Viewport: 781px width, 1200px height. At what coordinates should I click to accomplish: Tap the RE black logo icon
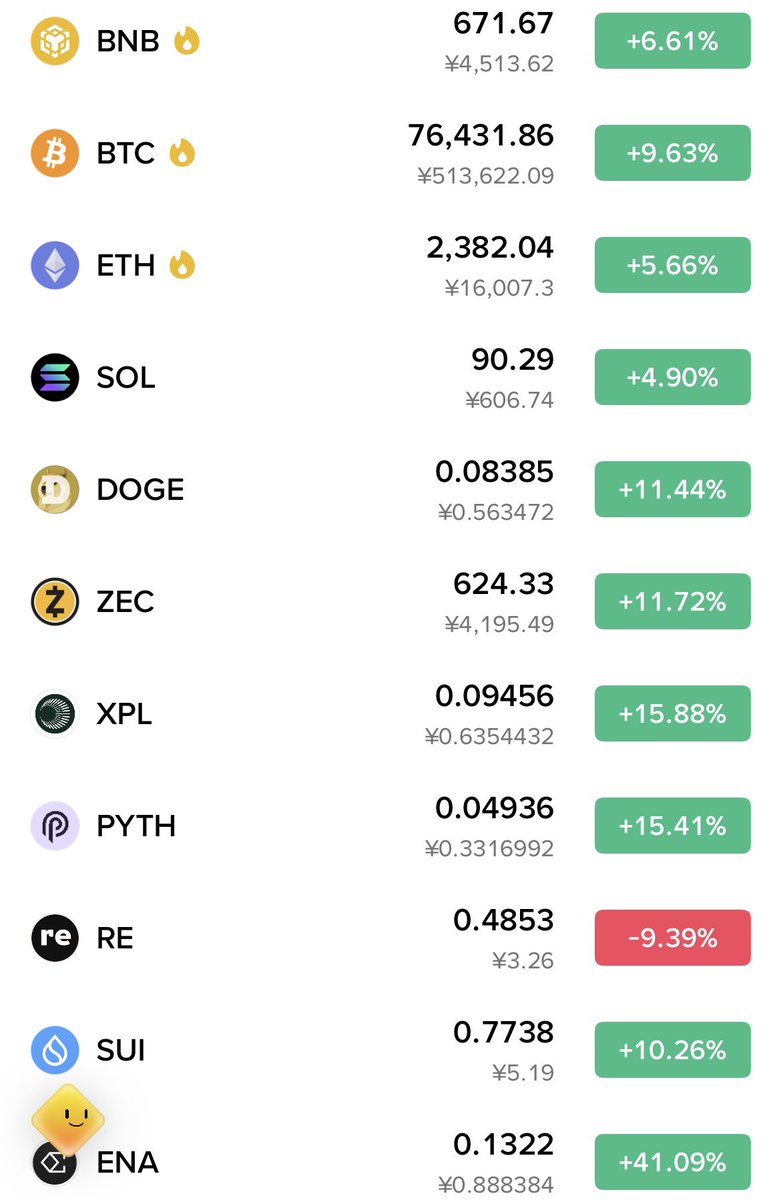click(x=55, y=937)
